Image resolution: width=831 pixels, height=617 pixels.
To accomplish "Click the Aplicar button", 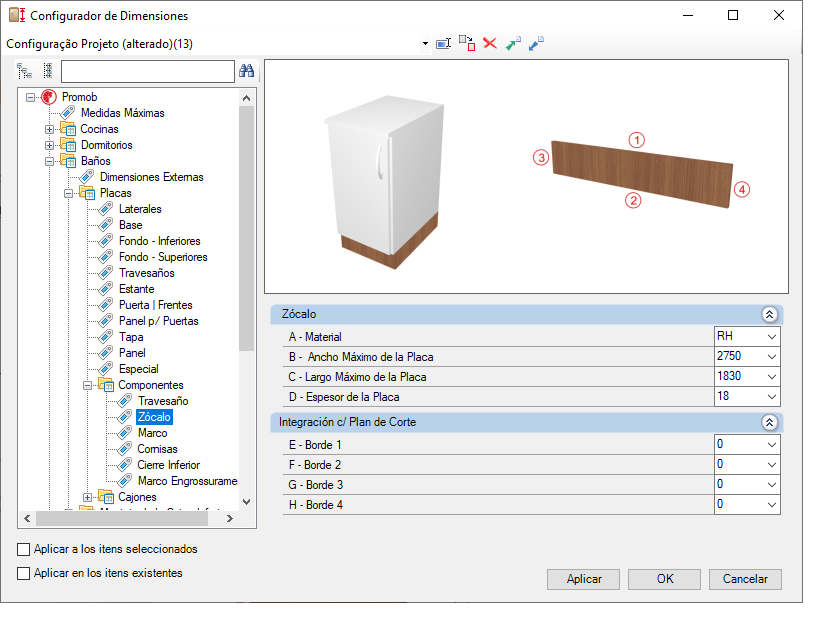I will [x=584, y=579].
